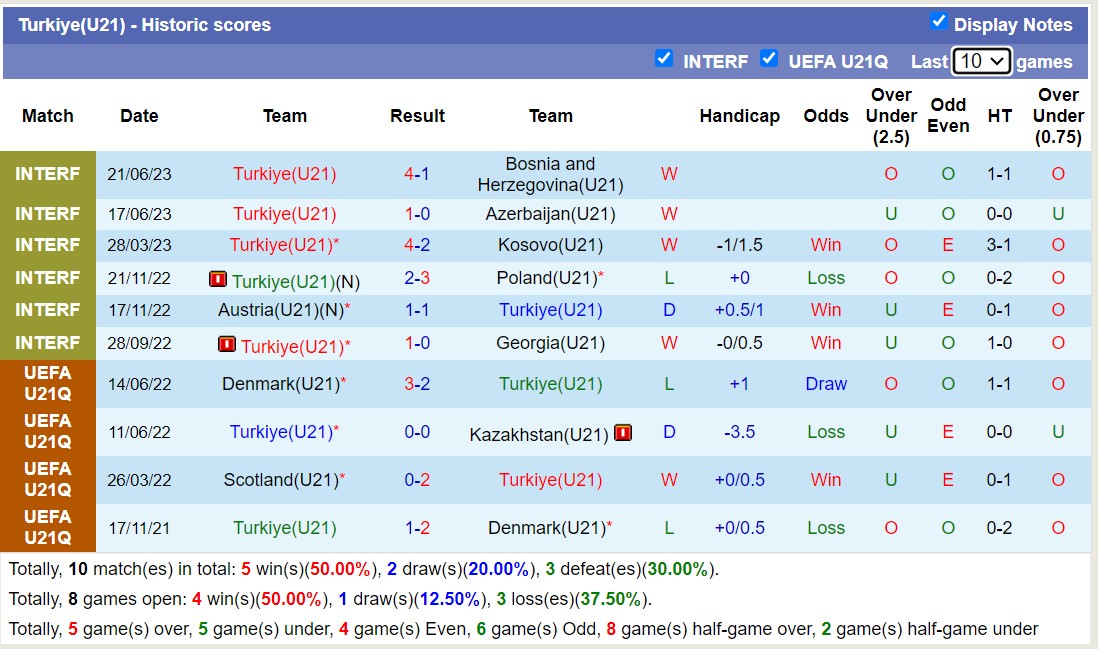Disable the INTERF filter checkbox
Screen dimensions: 1098x649
(664, 59)
